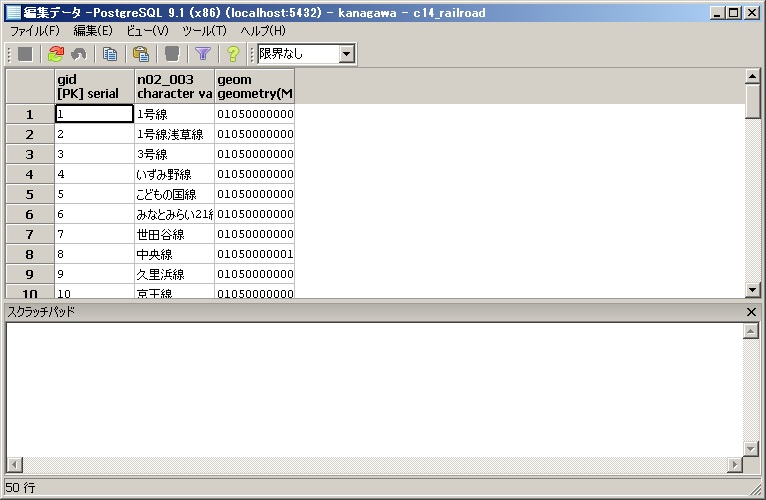Click the こどもの国線 cell

click(x=174, y=194)
